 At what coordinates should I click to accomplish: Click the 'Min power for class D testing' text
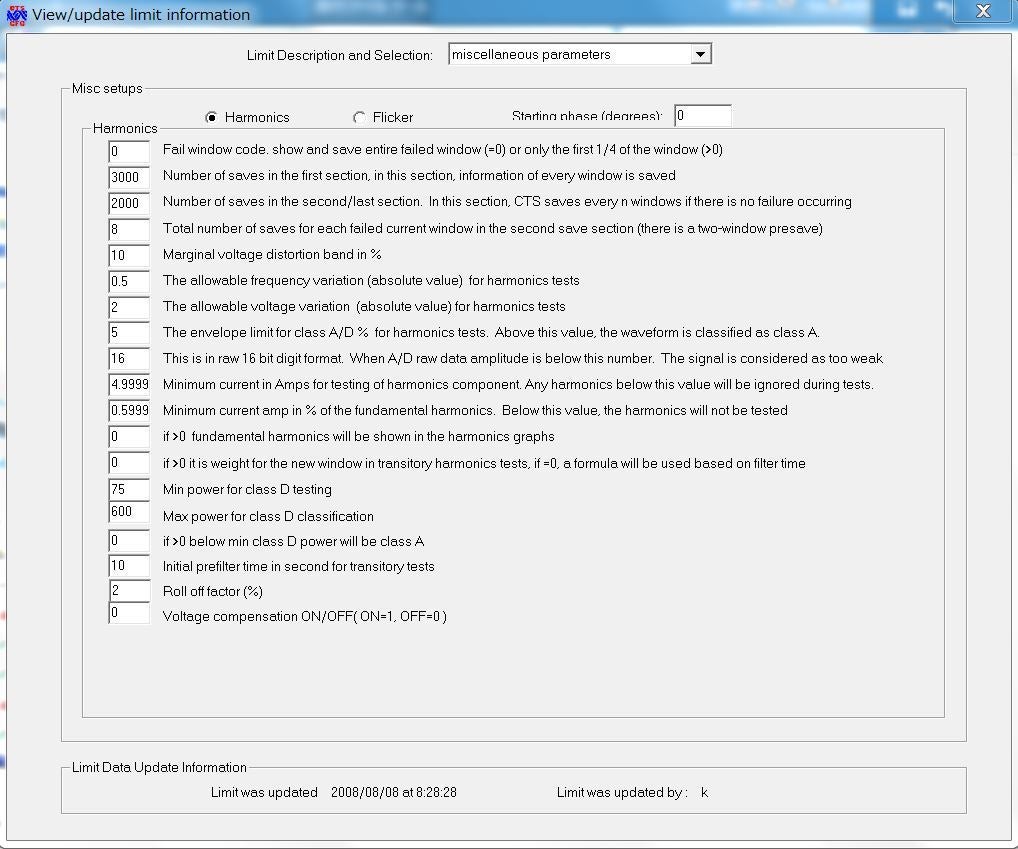pyautogui.click(x=247, y=489)
